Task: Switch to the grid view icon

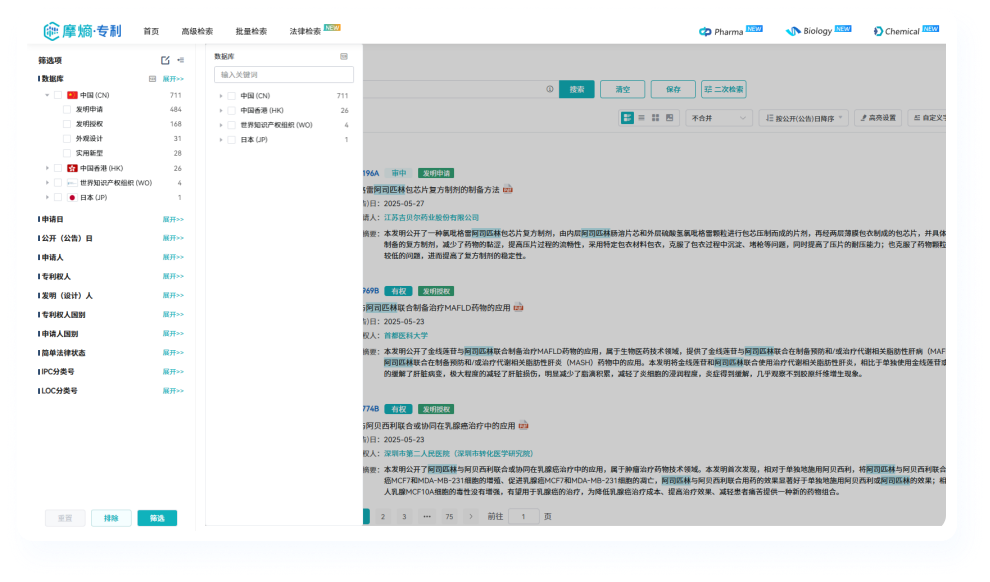Action: [655, 117]
